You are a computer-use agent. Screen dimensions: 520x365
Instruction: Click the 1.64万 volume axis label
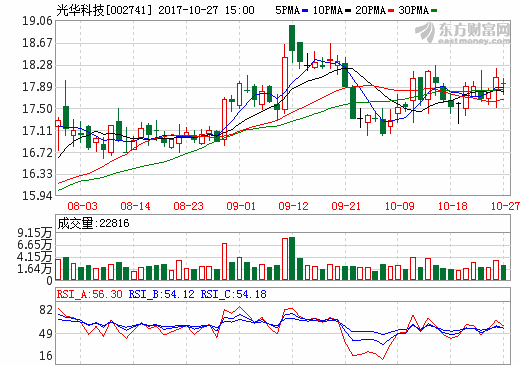pos(35,269)
